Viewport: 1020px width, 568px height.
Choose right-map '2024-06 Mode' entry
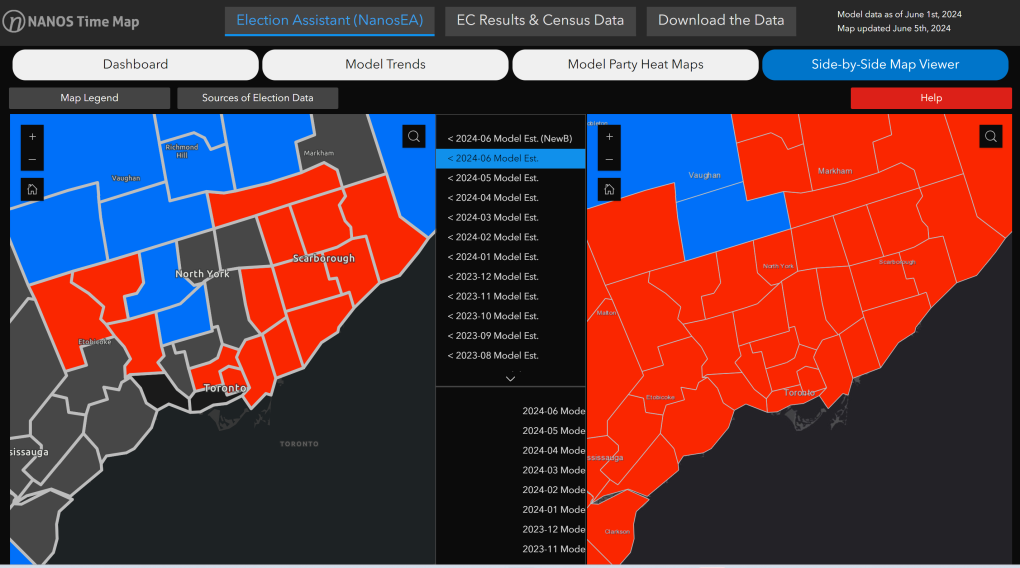(511, 411)
